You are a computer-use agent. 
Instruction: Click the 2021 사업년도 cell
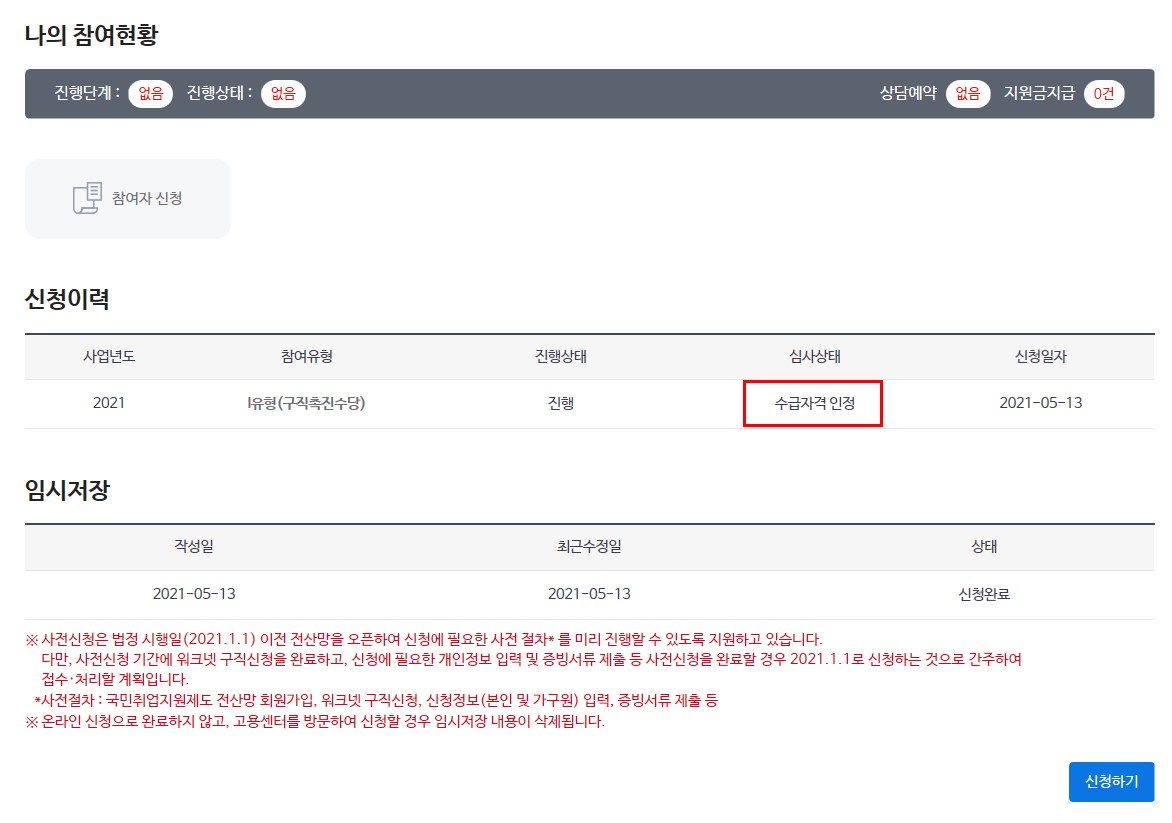tap(108, 403)
